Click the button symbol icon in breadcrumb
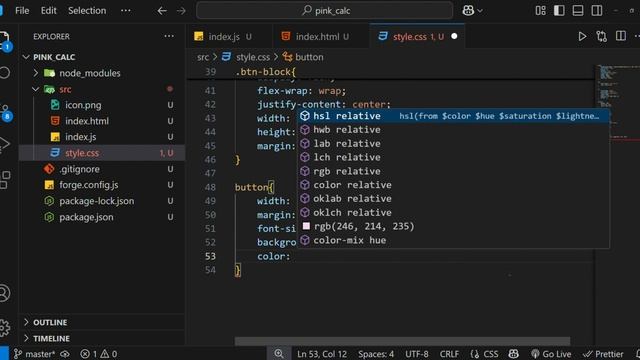The image size is (640, 360). click(287, 57)
